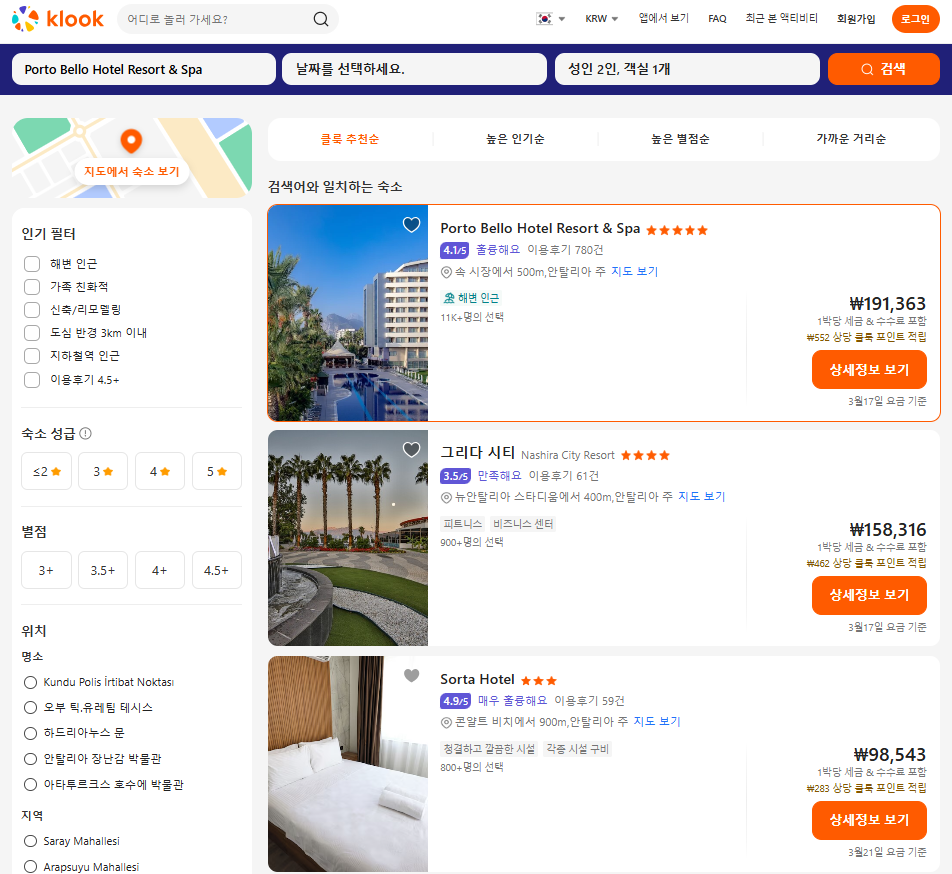Viewport: 952px width, 874px height.
Task: Select Saray Mahallesi region radio
Action: (30, 841)
